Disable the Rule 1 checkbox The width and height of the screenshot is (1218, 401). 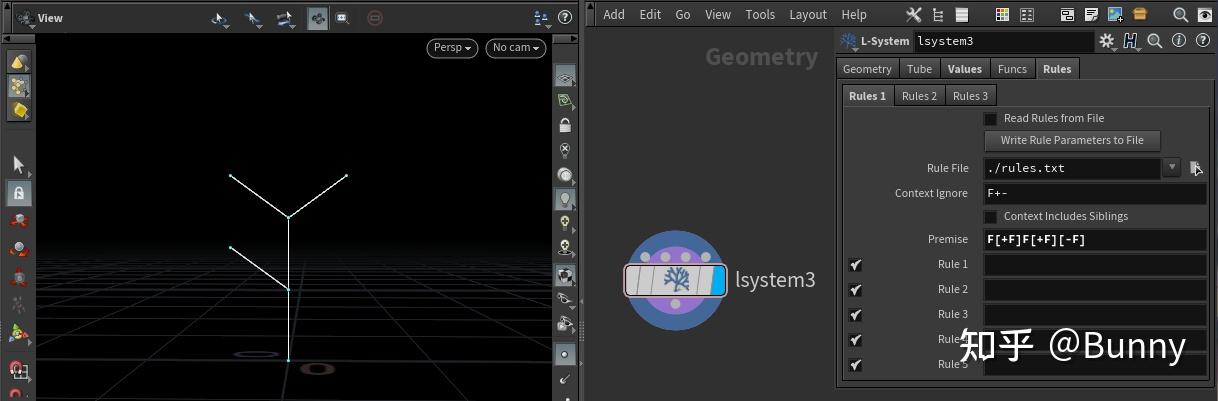tap(855, 265)
